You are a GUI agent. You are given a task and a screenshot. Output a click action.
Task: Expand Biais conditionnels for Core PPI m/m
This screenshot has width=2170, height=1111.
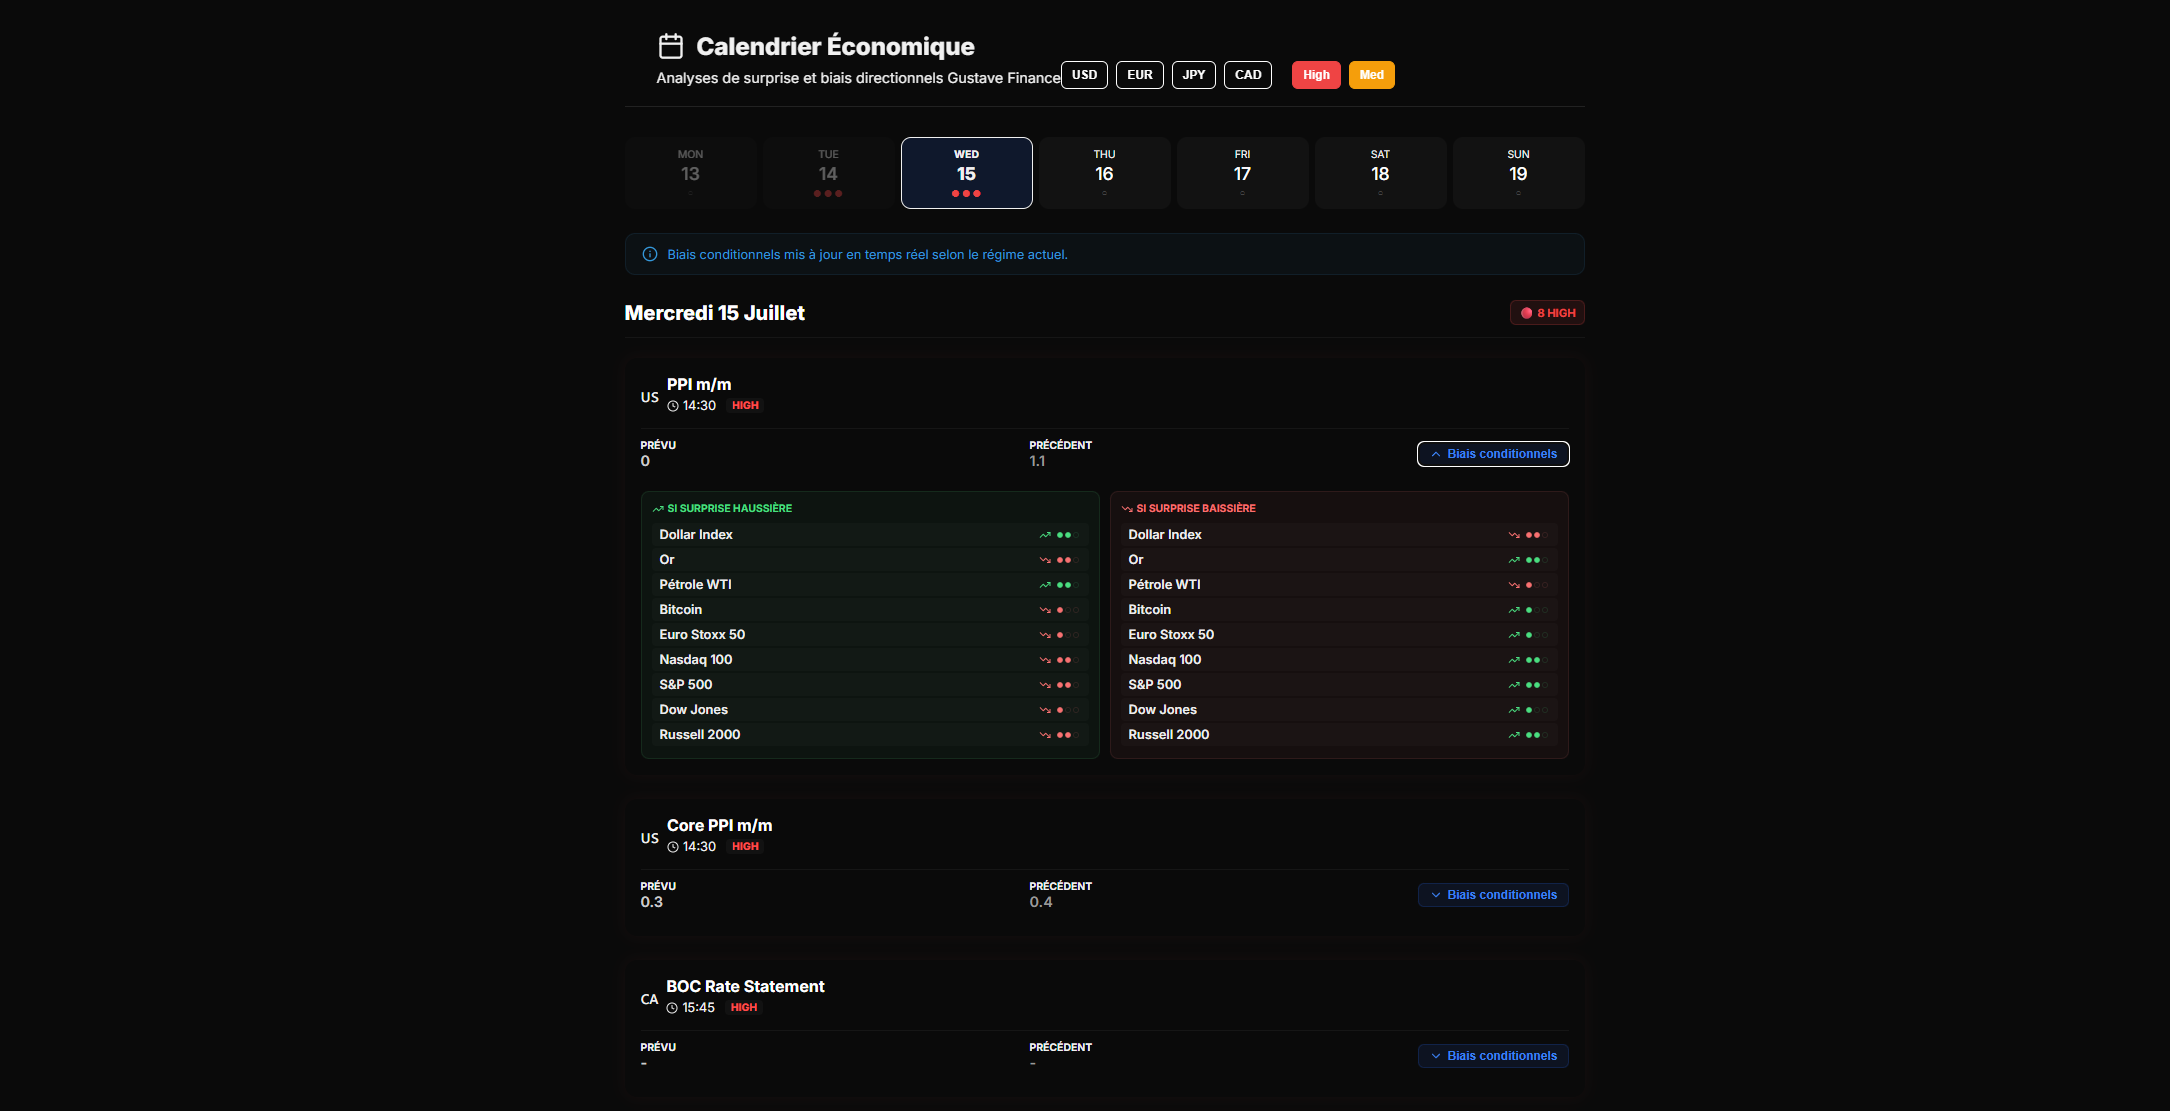click(1493, 895)
